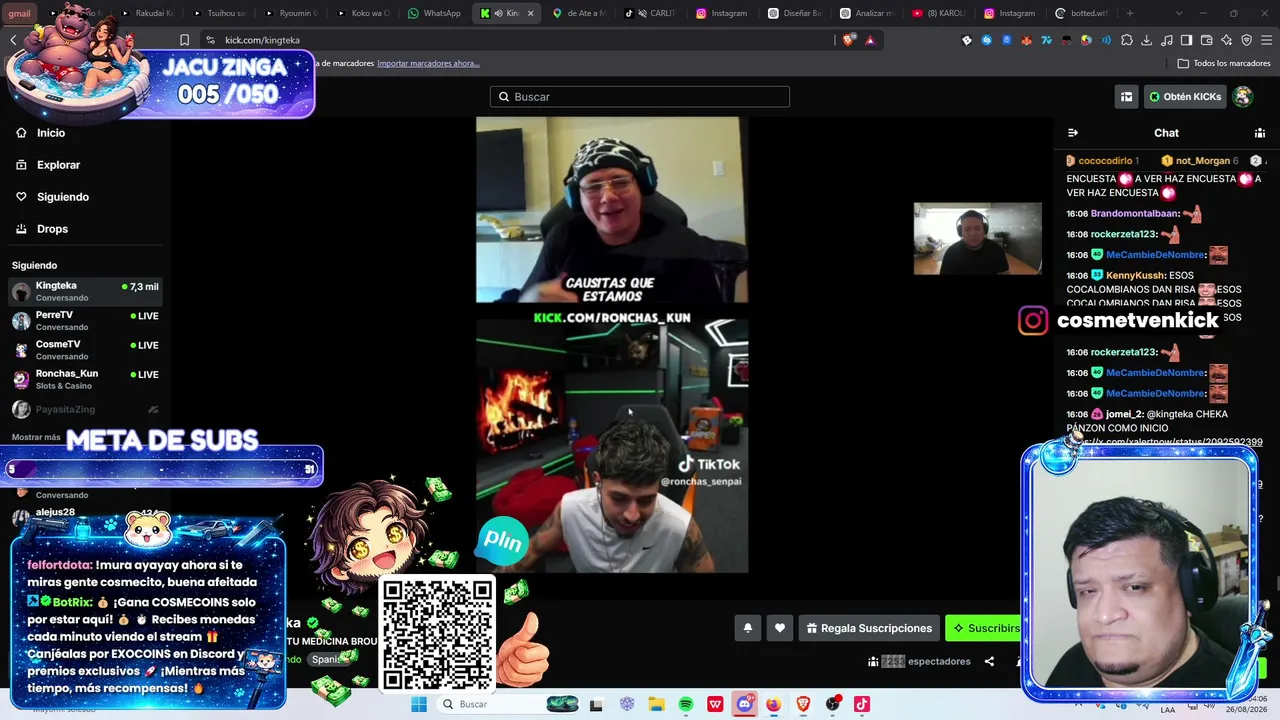Open the browser hamburger menu

tap(1266, 40)
